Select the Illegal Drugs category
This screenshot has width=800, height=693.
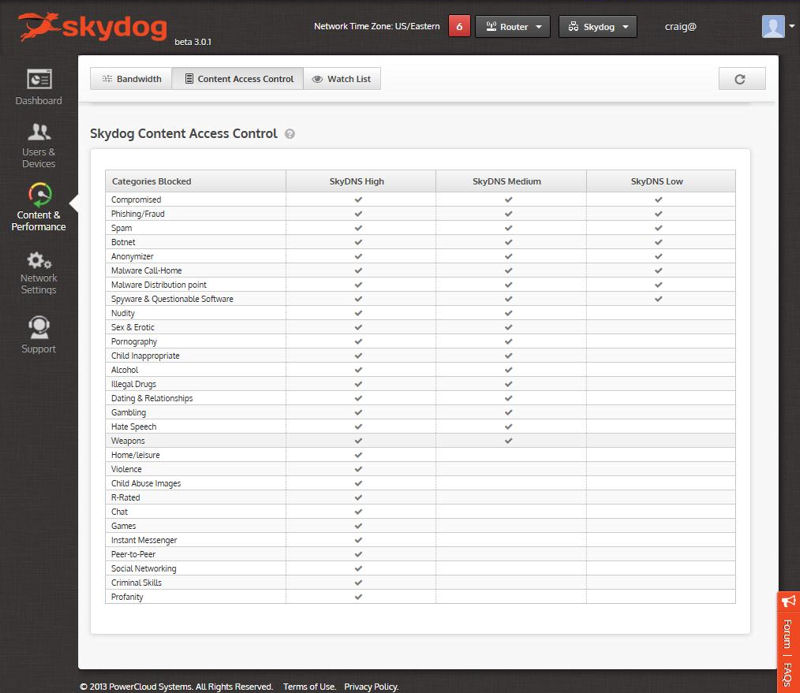[134, 384]
